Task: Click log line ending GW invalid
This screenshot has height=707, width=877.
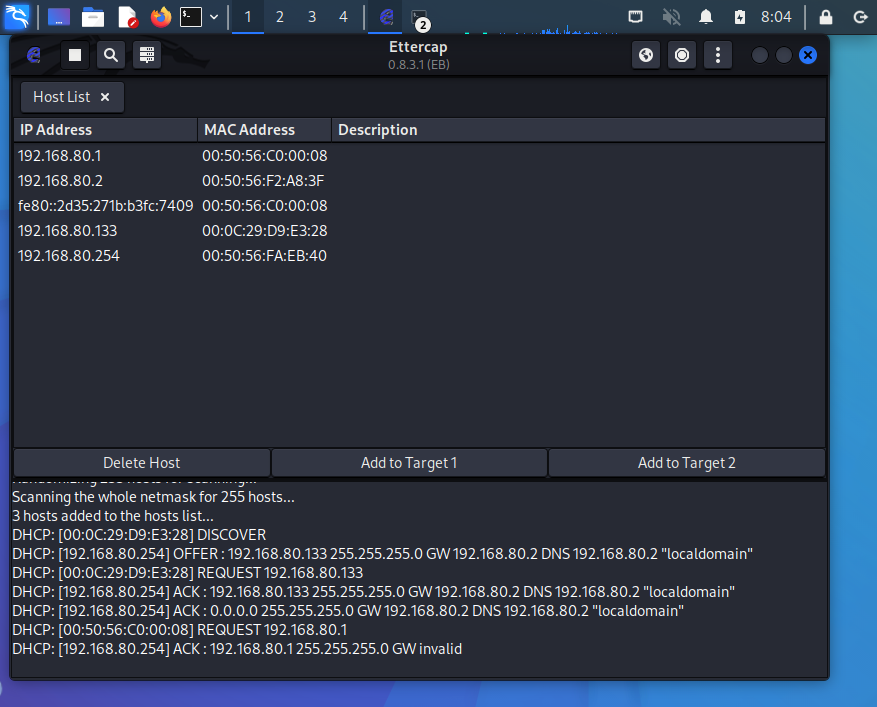Action: pyautogui.click(x=237, y=649)
